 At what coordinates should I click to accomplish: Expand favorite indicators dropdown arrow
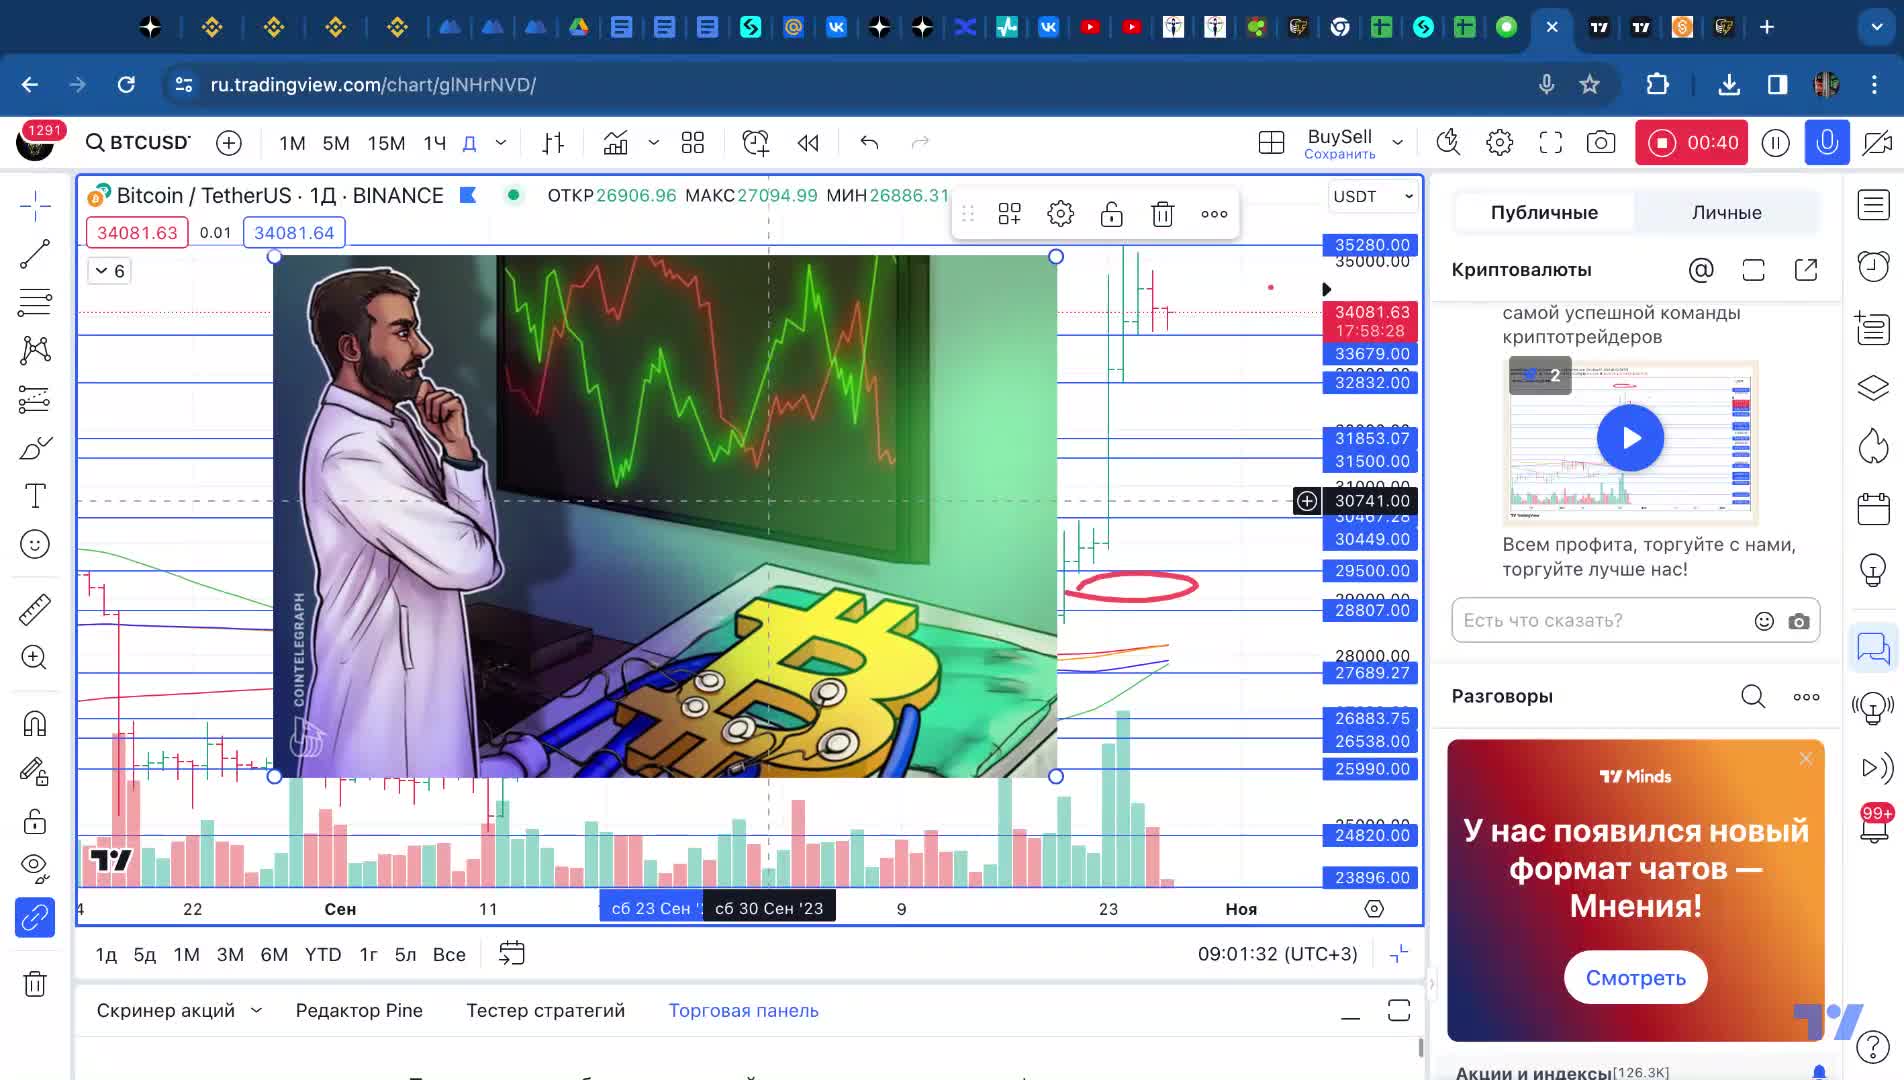point(654,143)
